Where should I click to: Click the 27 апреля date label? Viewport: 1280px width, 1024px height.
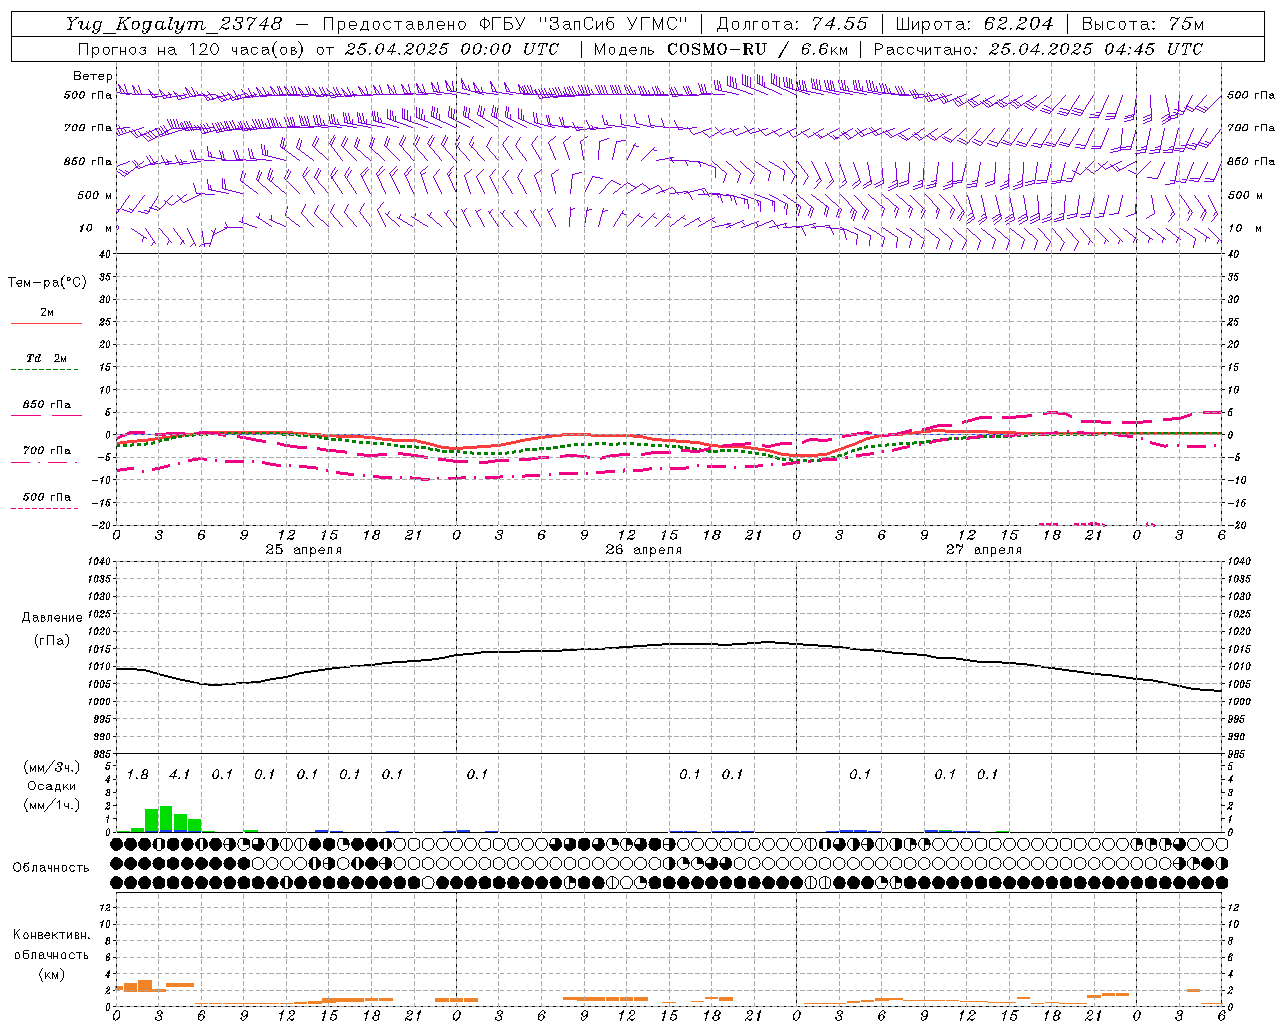click(x=983, y=550)
